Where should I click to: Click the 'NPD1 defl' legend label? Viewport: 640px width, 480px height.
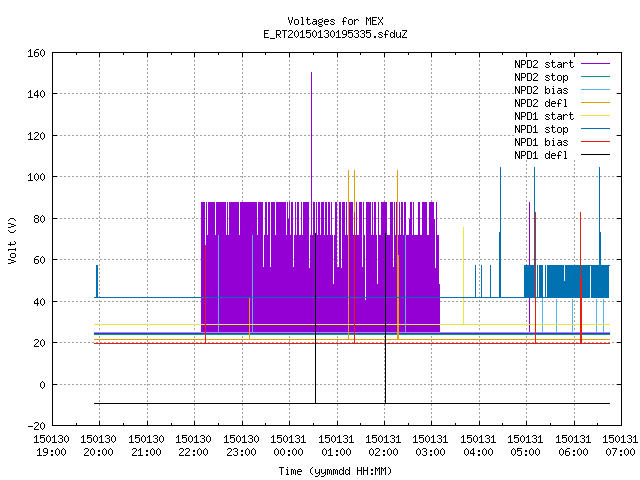point(541,155)
